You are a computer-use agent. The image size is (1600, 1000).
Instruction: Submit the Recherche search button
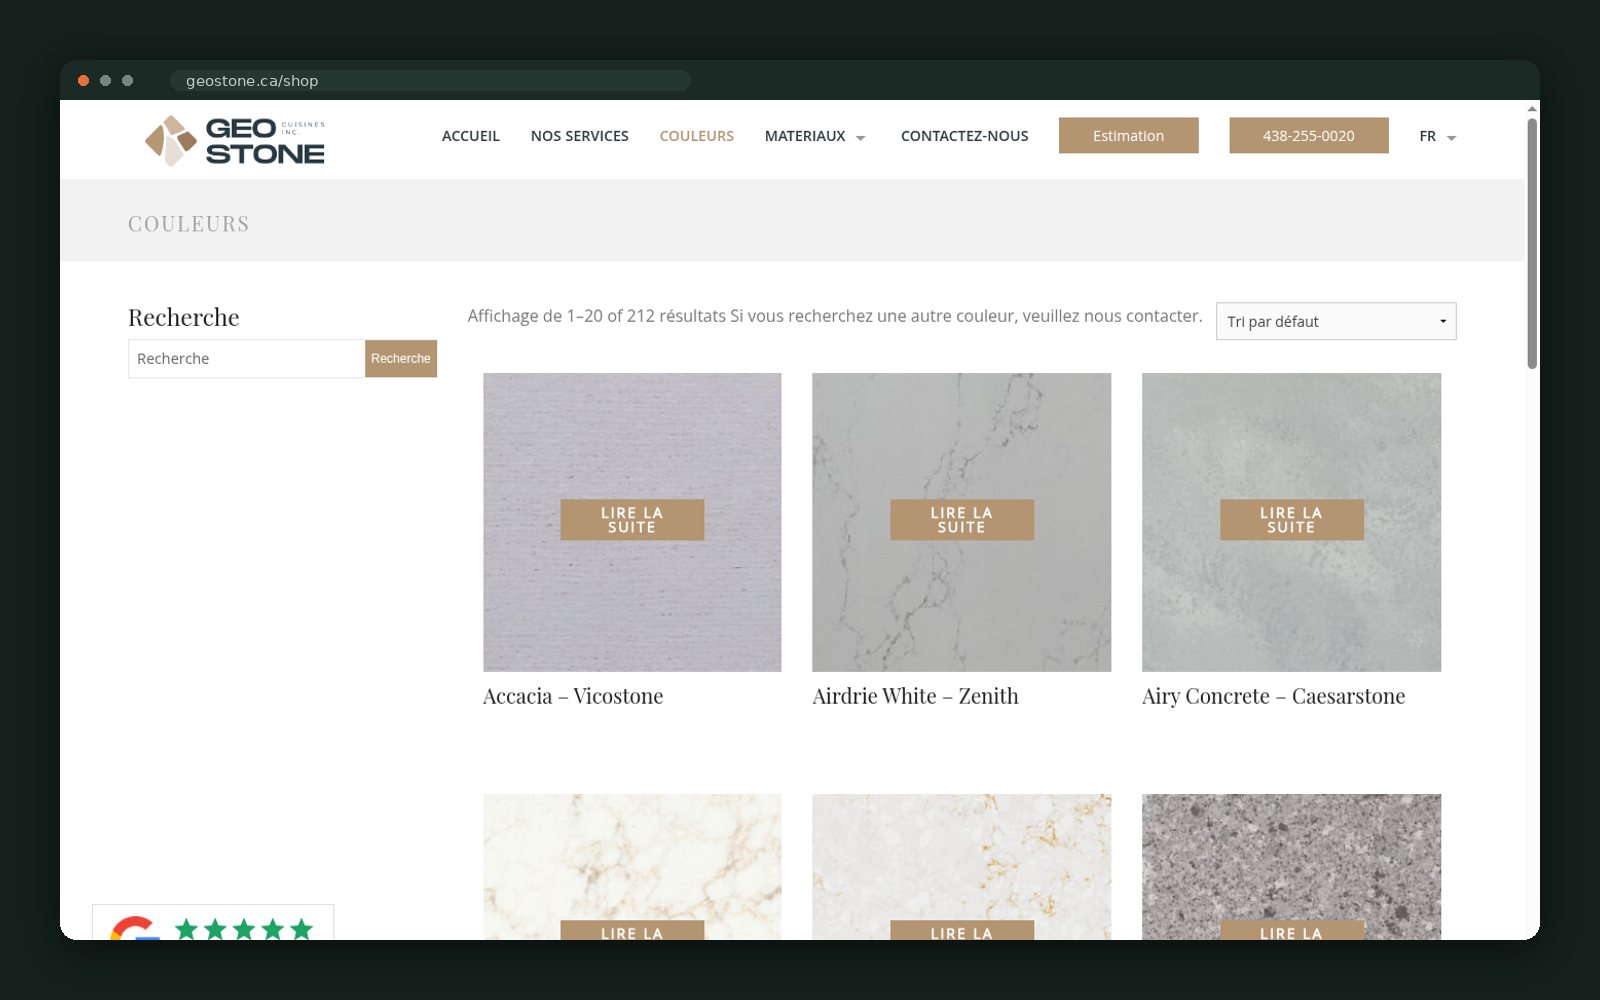pyautogui.click(x=401, y=359)
